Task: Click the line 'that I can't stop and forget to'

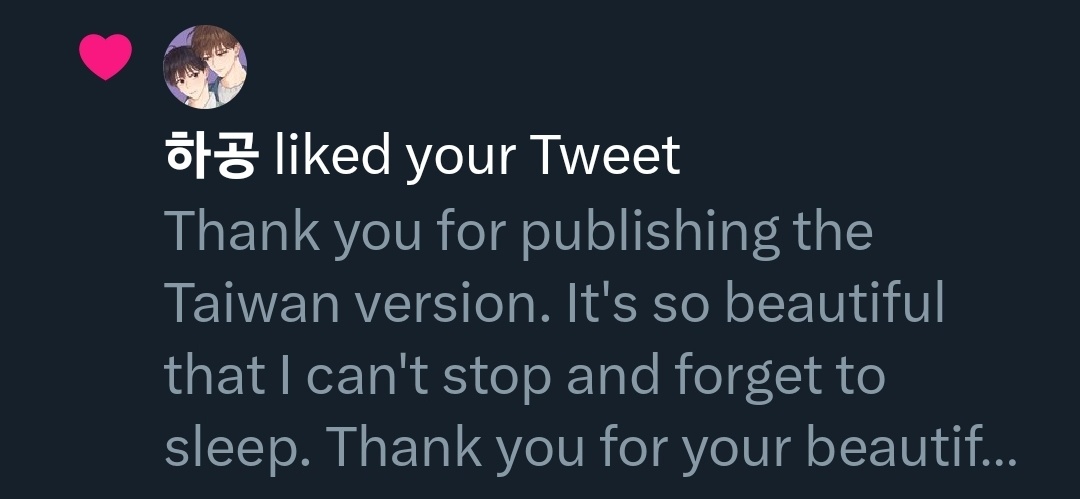Action: click(x=525, y=376)
